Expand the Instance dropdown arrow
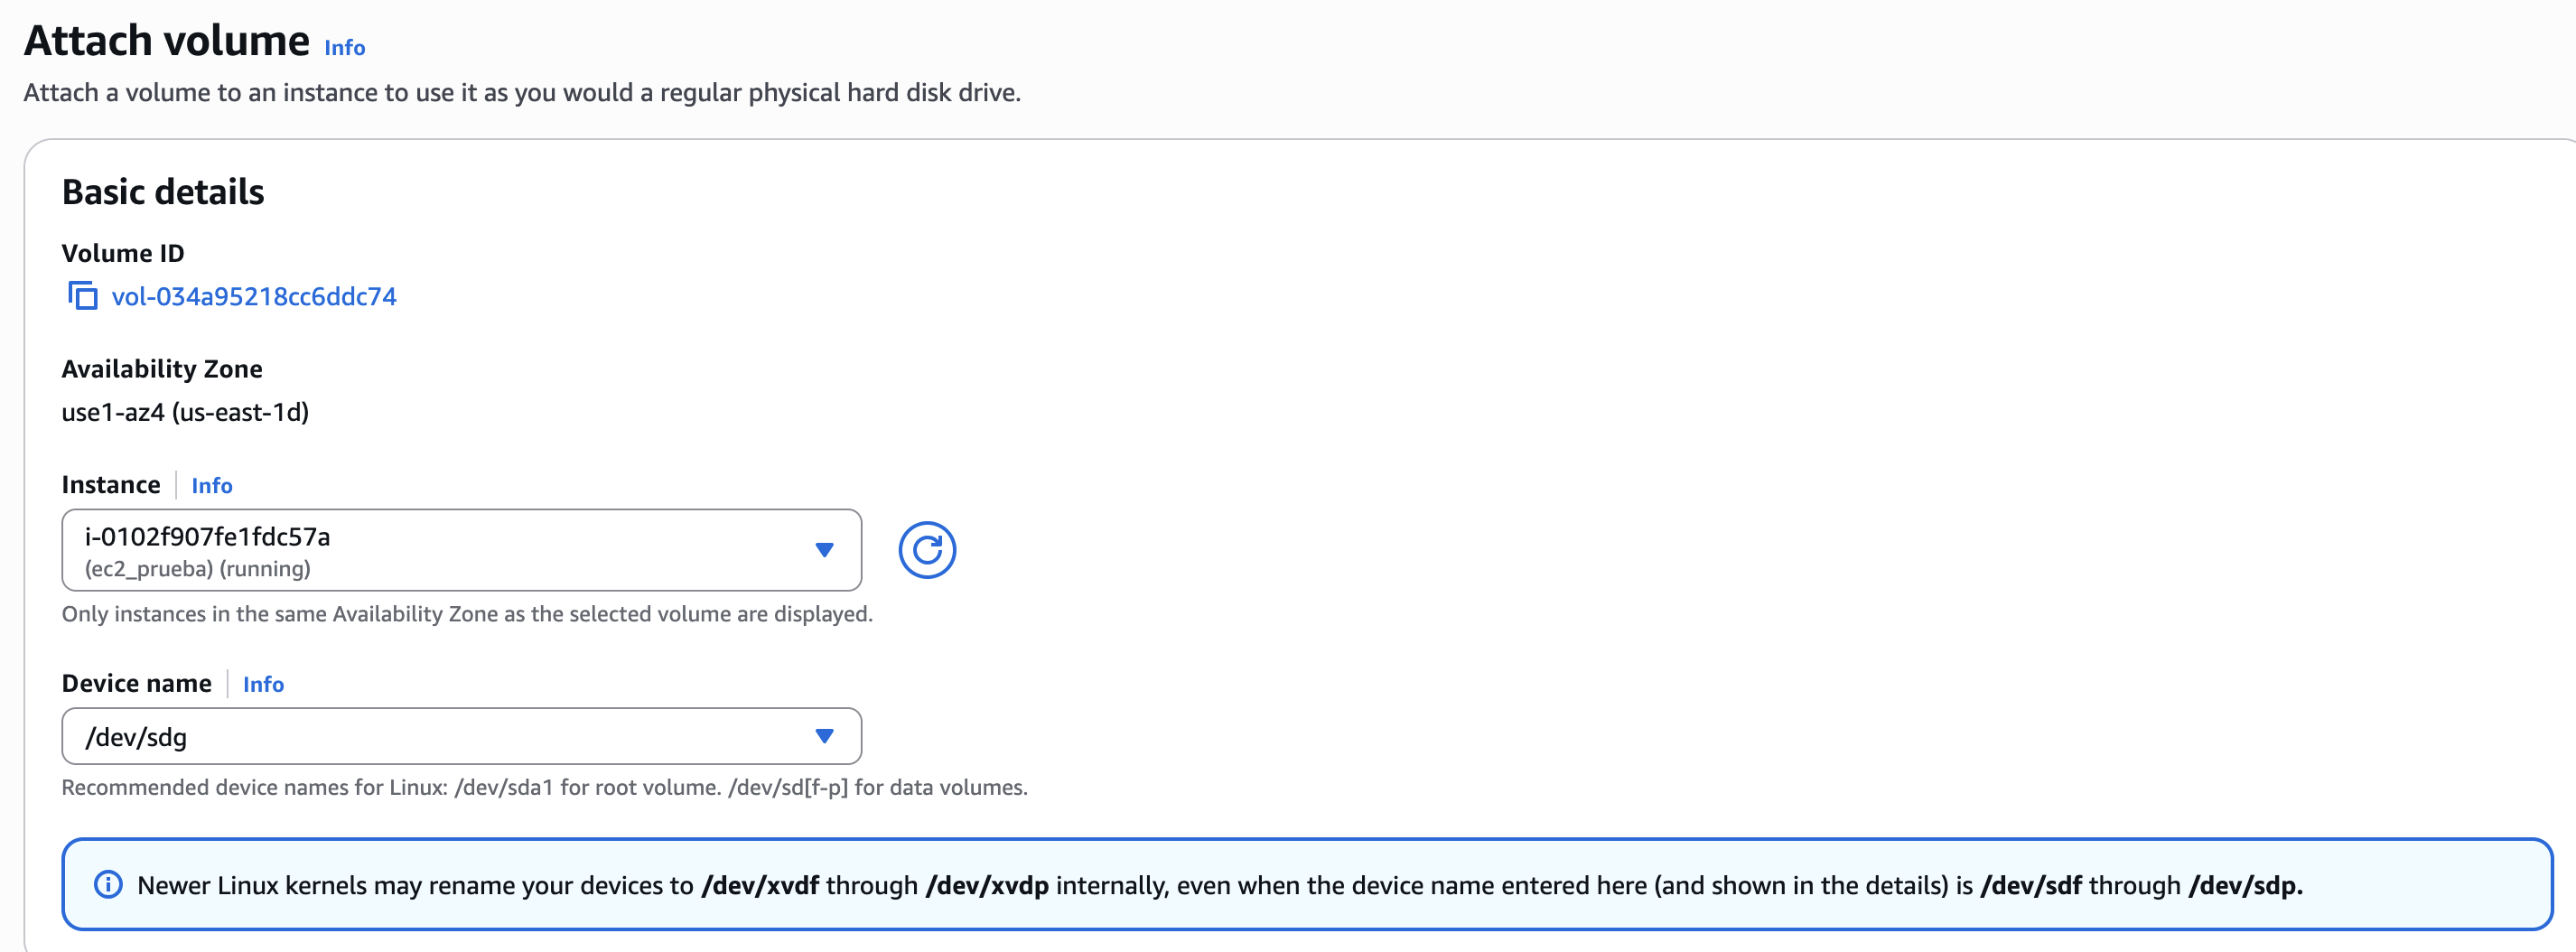 (824, 550)
